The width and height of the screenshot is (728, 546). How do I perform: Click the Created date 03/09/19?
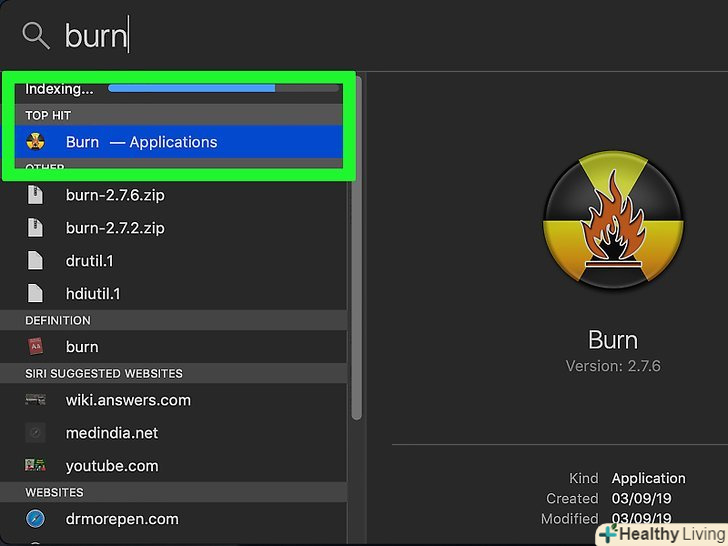tap(641, 498)
